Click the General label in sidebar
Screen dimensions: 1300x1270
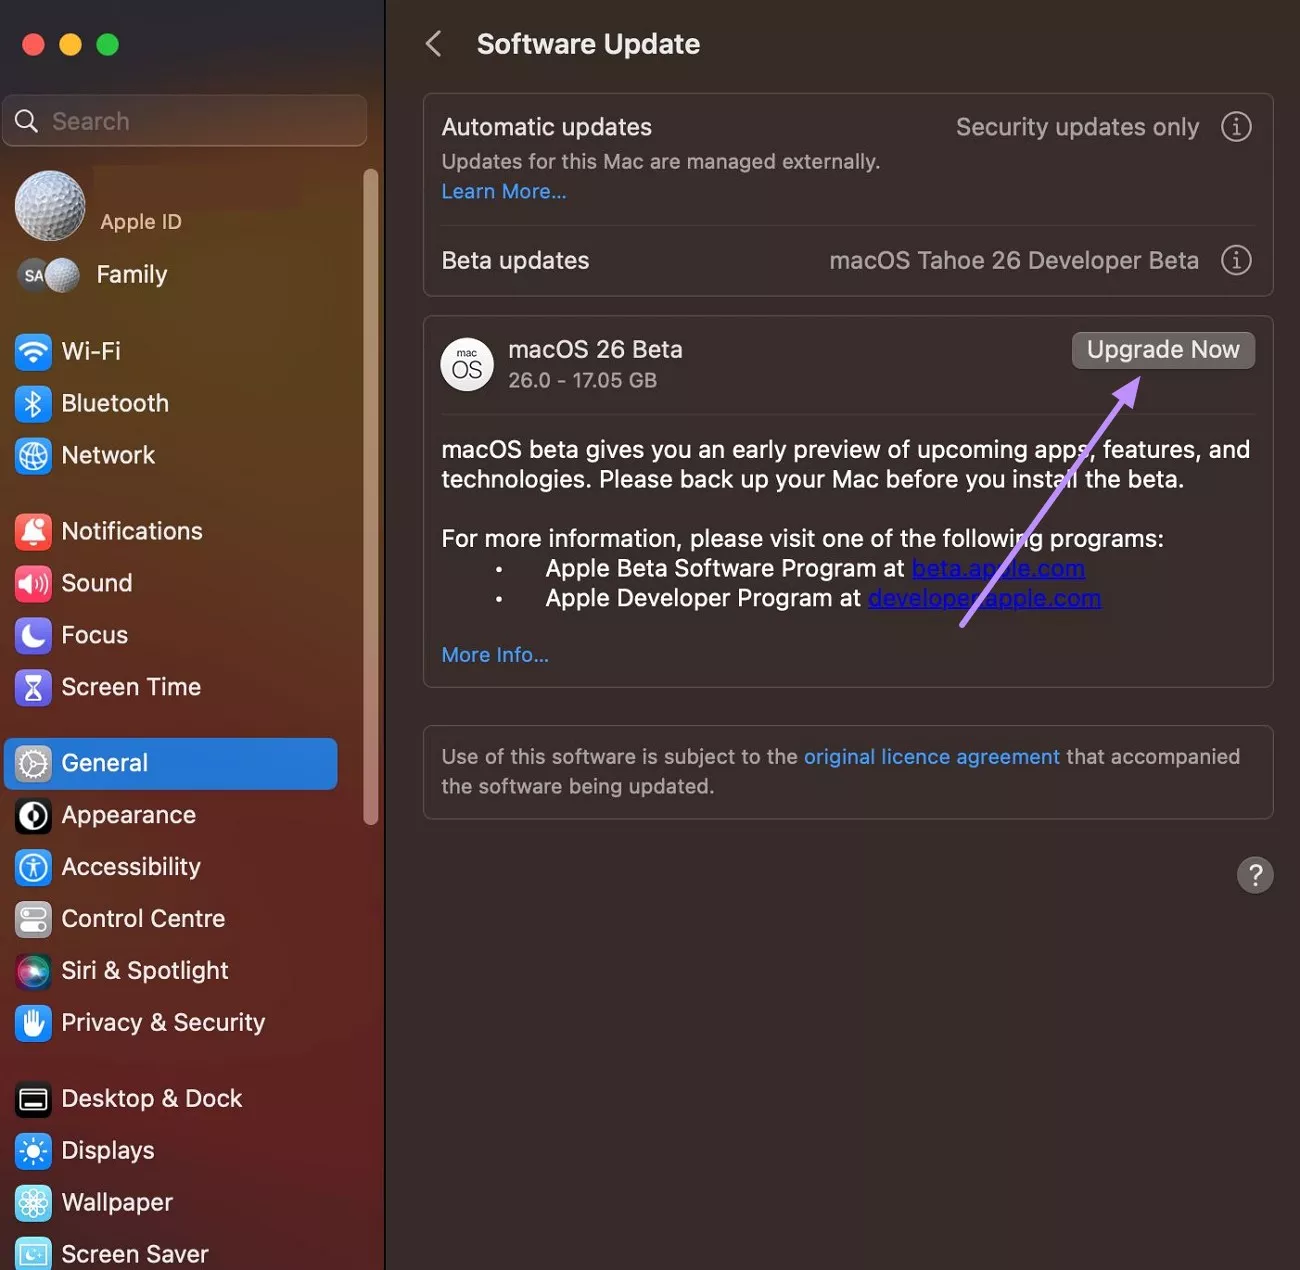point(105,763)
